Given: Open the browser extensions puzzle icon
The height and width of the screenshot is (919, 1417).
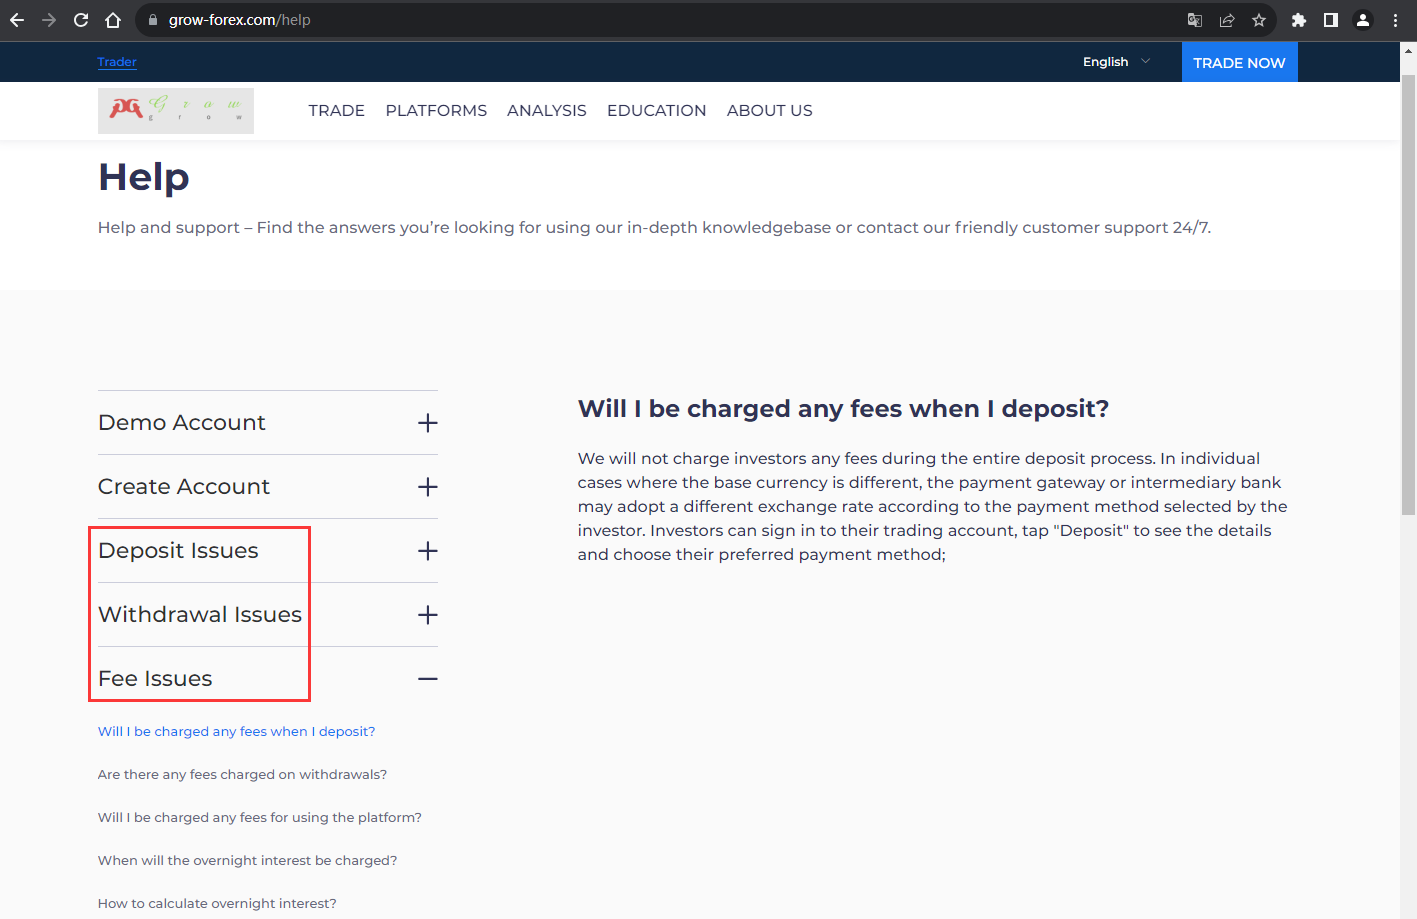Looking at the screenshot, I should tap(1299, 20).
